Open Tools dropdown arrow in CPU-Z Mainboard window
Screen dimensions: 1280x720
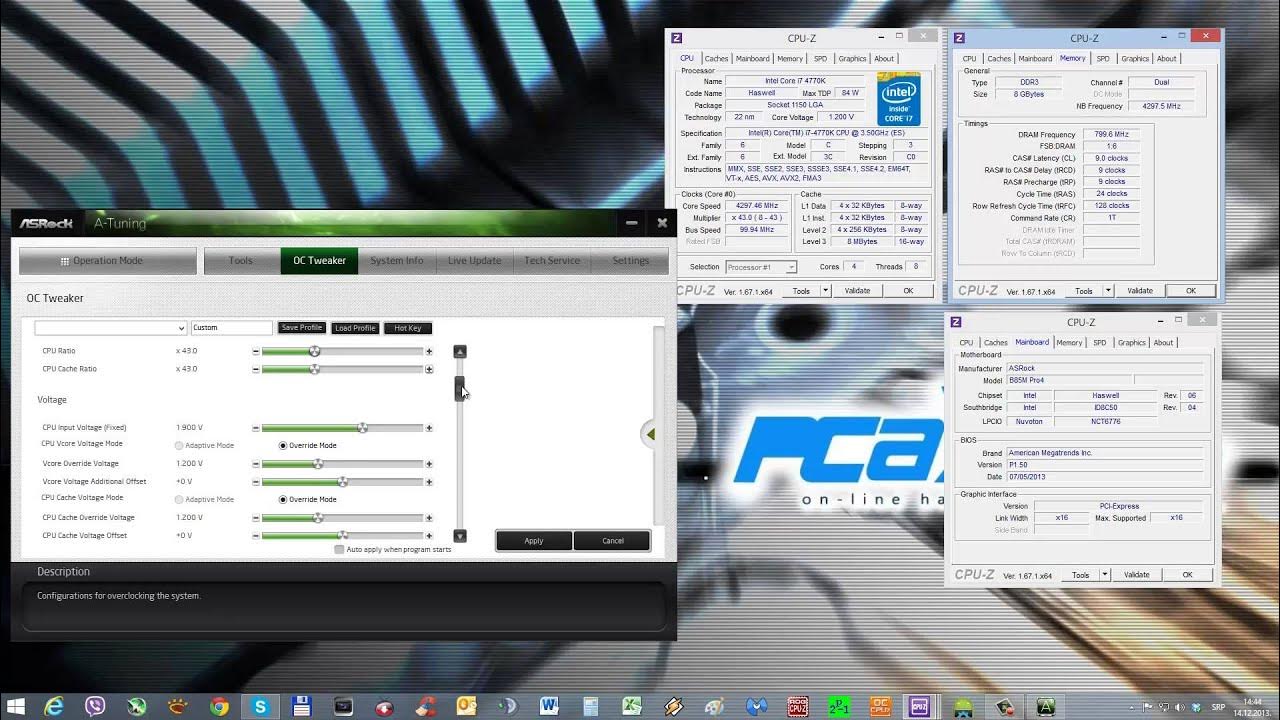tap(1105, 575)
